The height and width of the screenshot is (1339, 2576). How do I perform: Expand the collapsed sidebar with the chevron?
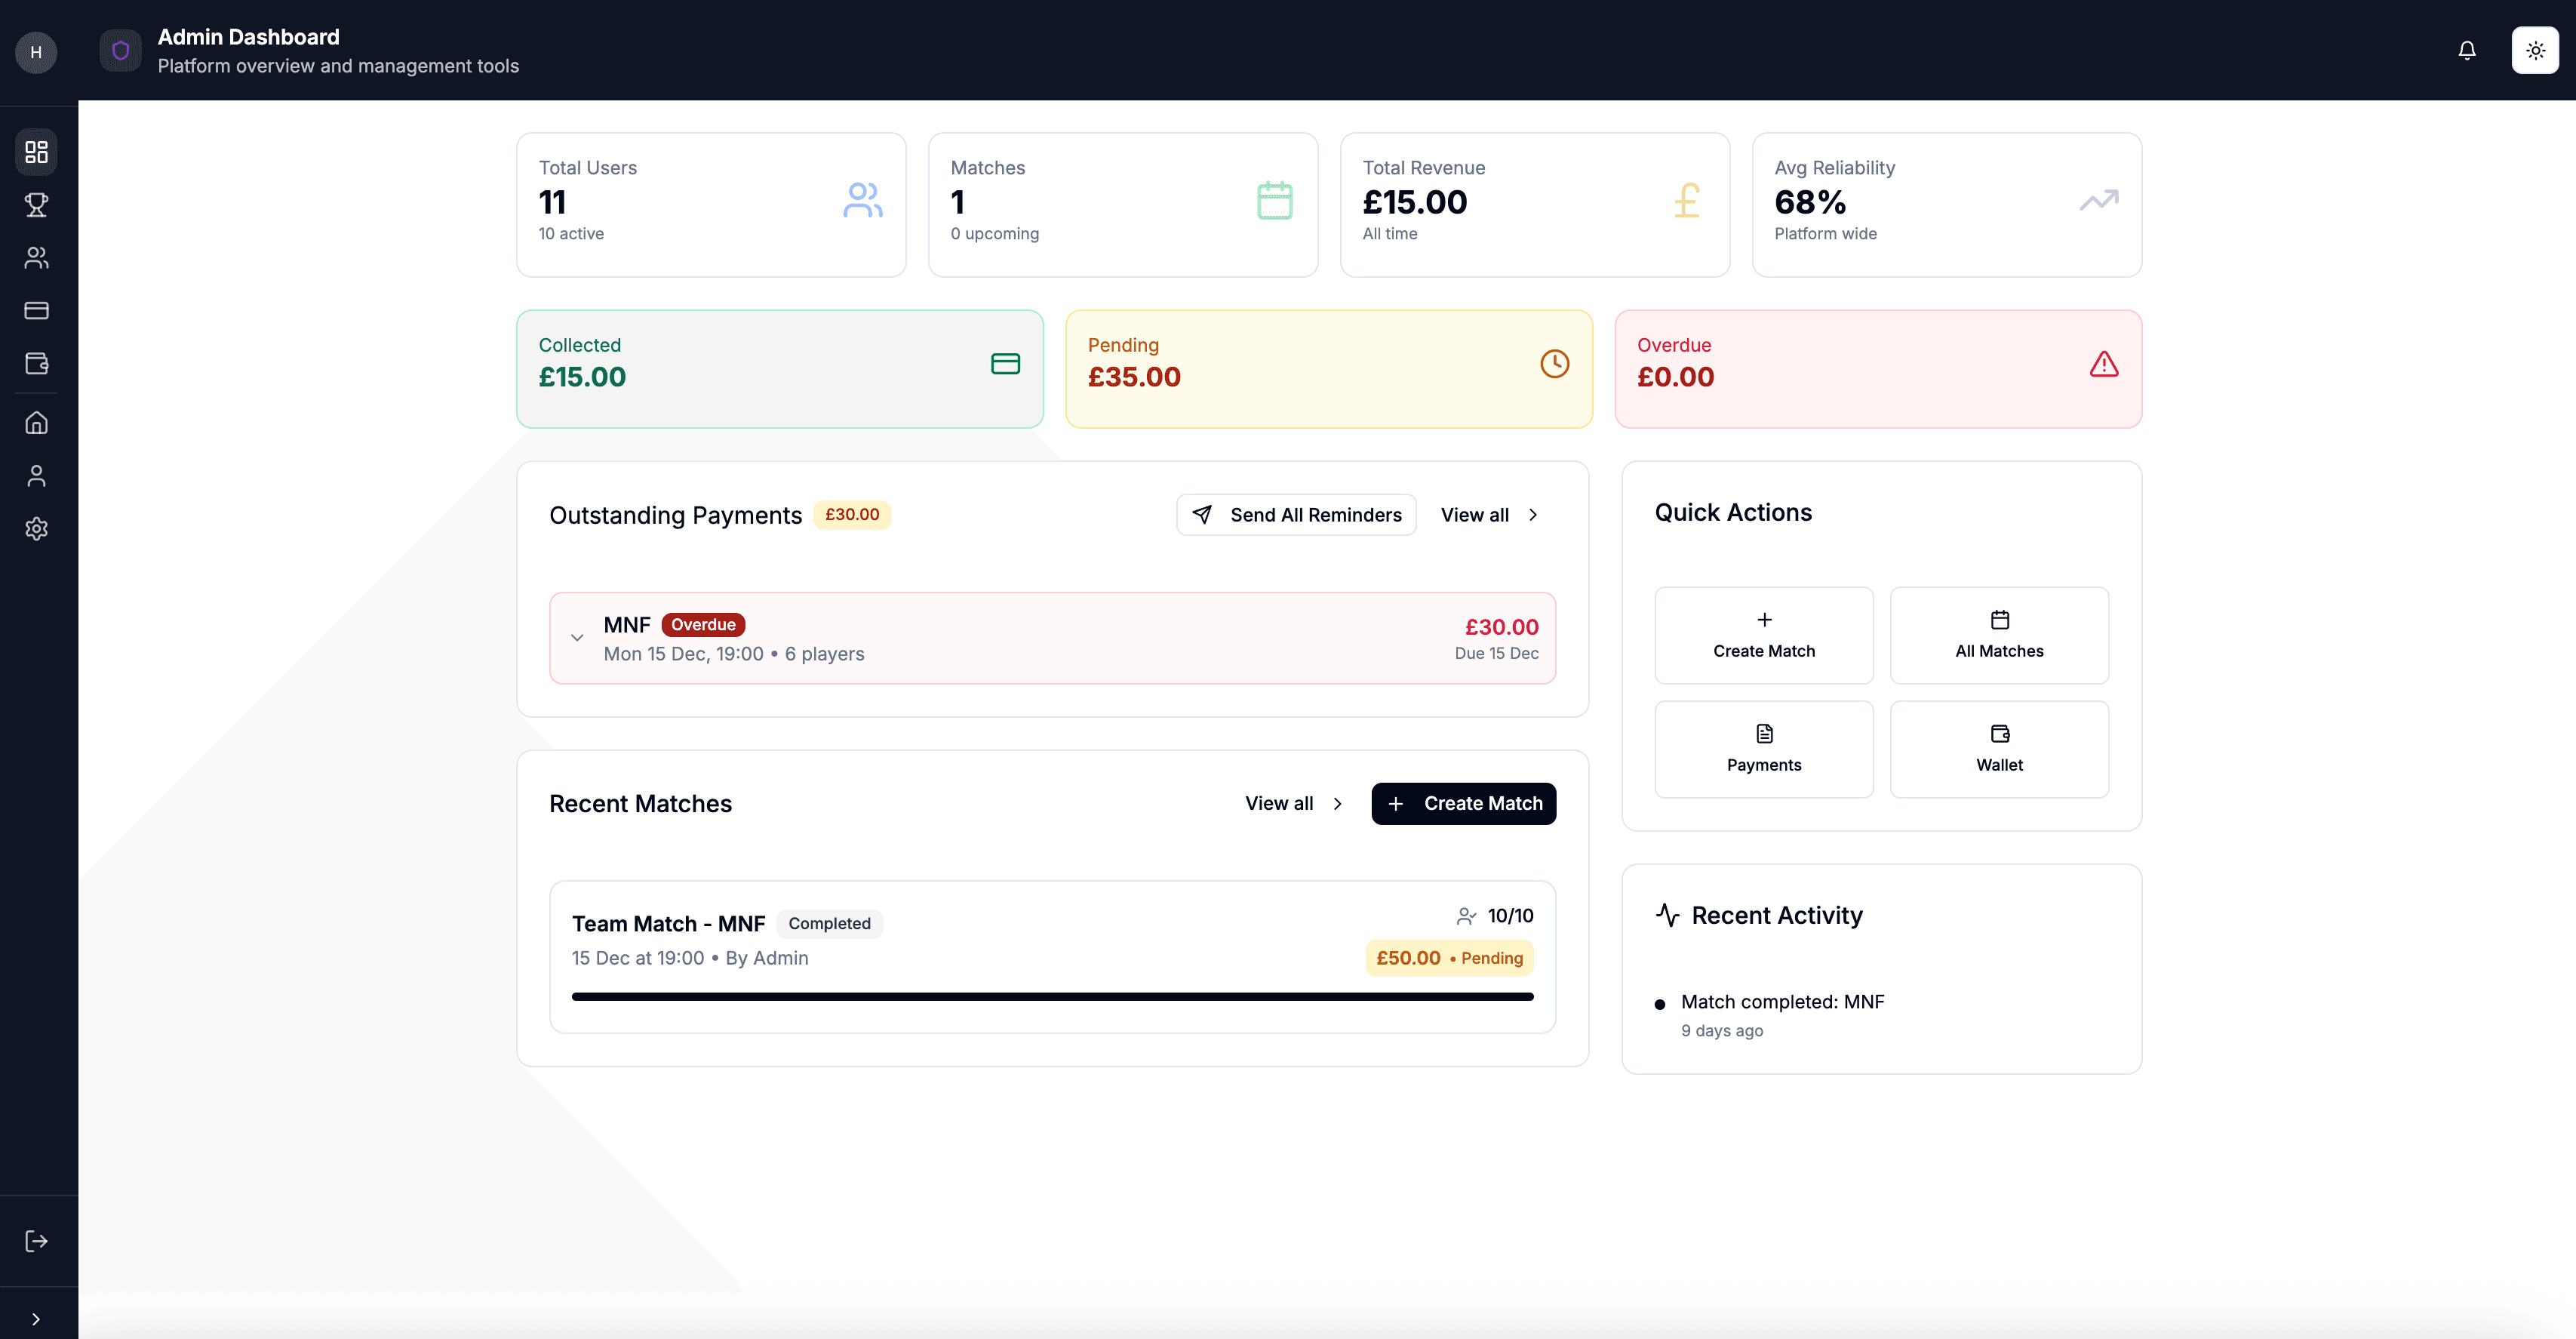[37, 1317]
